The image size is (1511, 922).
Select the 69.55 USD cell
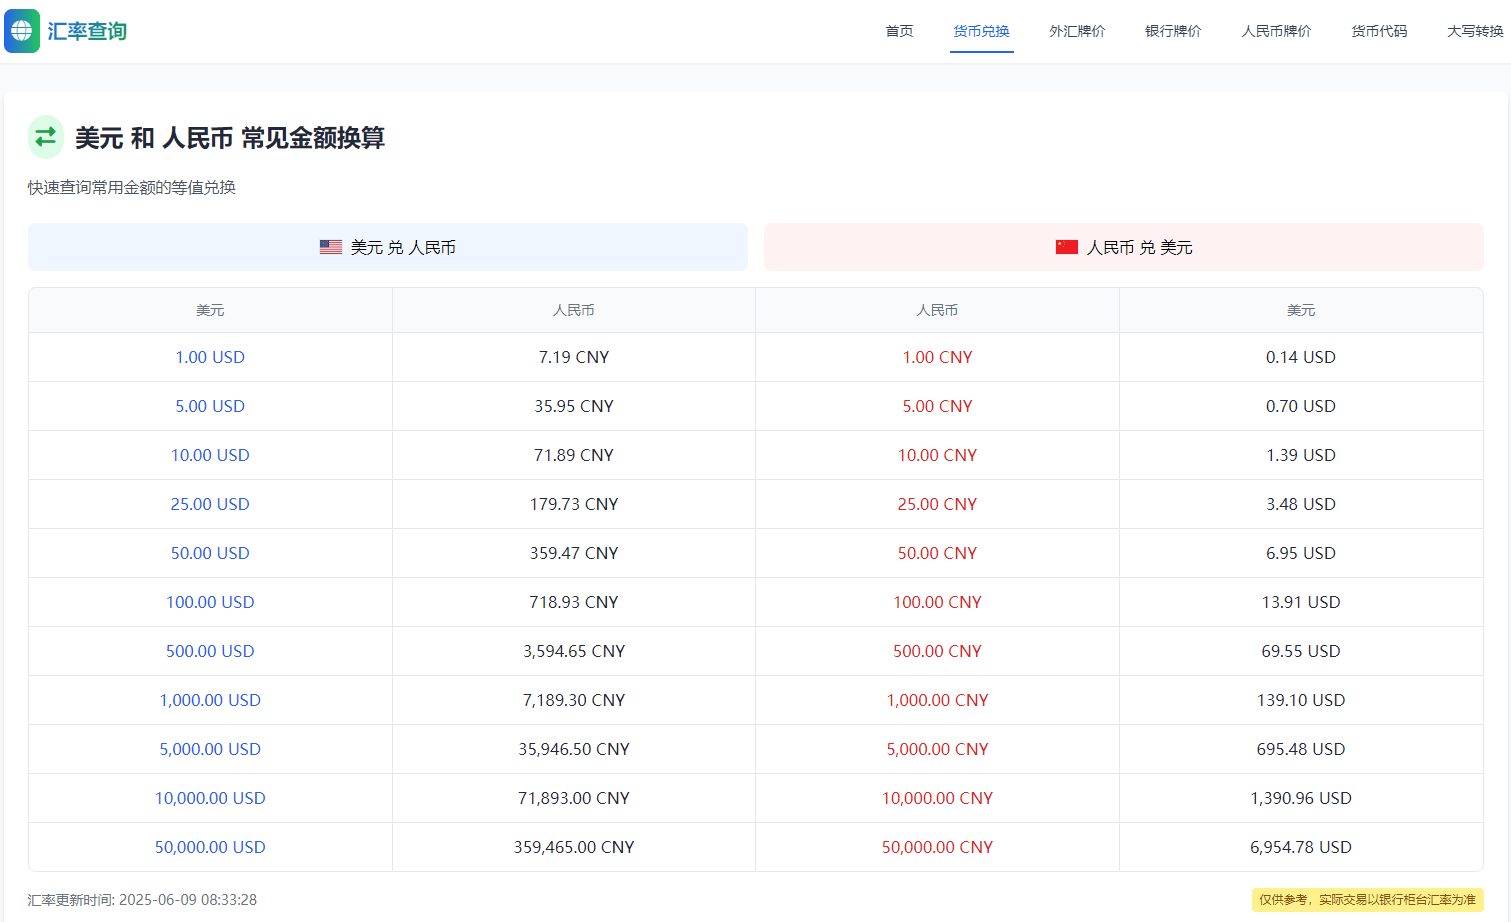pyautogui.click(x=1301, y=651)
